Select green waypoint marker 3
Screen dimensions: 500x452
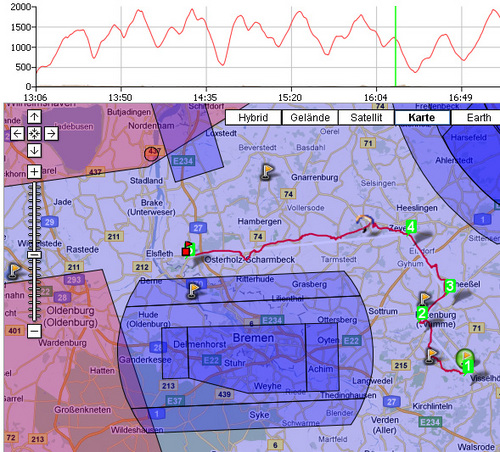coord(450,286)
